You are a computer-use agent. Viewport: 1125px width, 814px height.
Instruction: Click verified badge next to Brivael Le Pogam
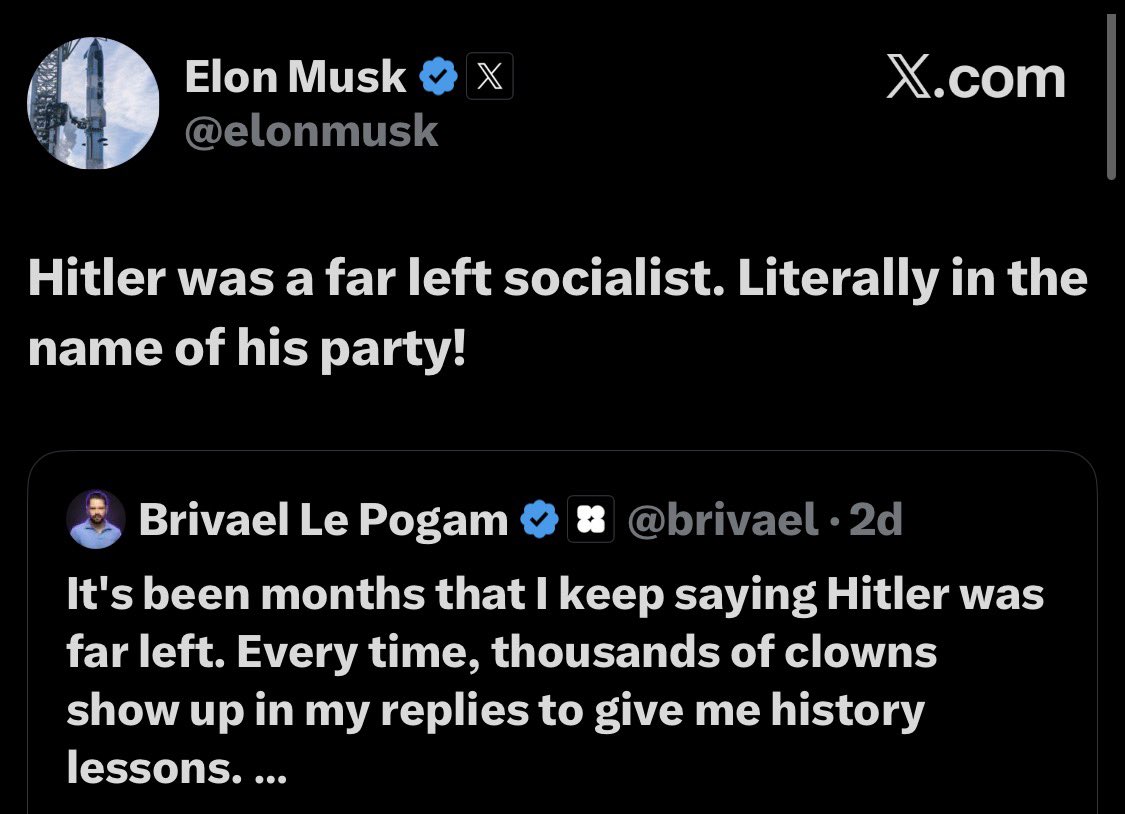click(539, 519)
